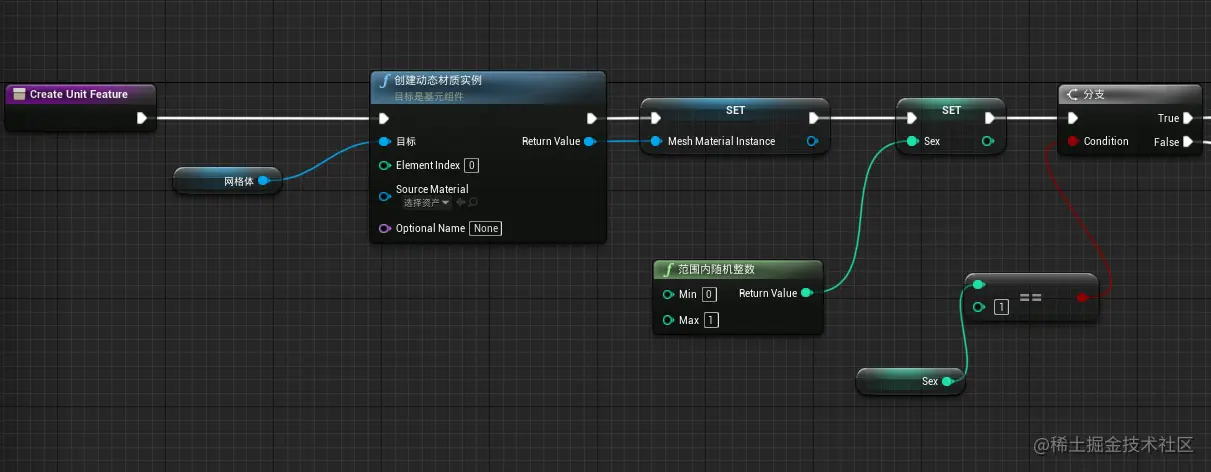Click Mesh Material Instance SET output pin
Screen dimensions: 1211x472
812,142
